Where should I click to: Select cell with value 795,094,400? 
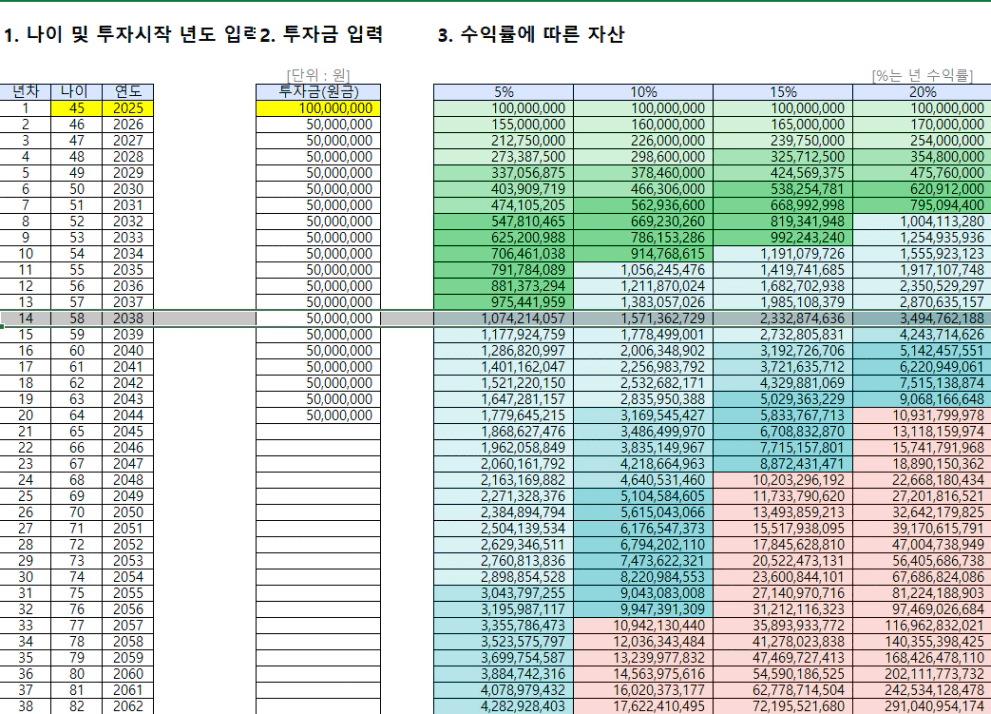point(922,205)
